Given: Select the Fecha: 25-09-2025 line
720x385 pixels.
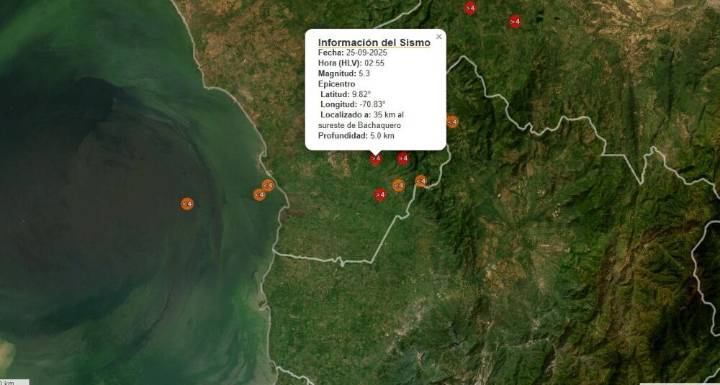Looking at the screenshot, I should click(353, 53).
